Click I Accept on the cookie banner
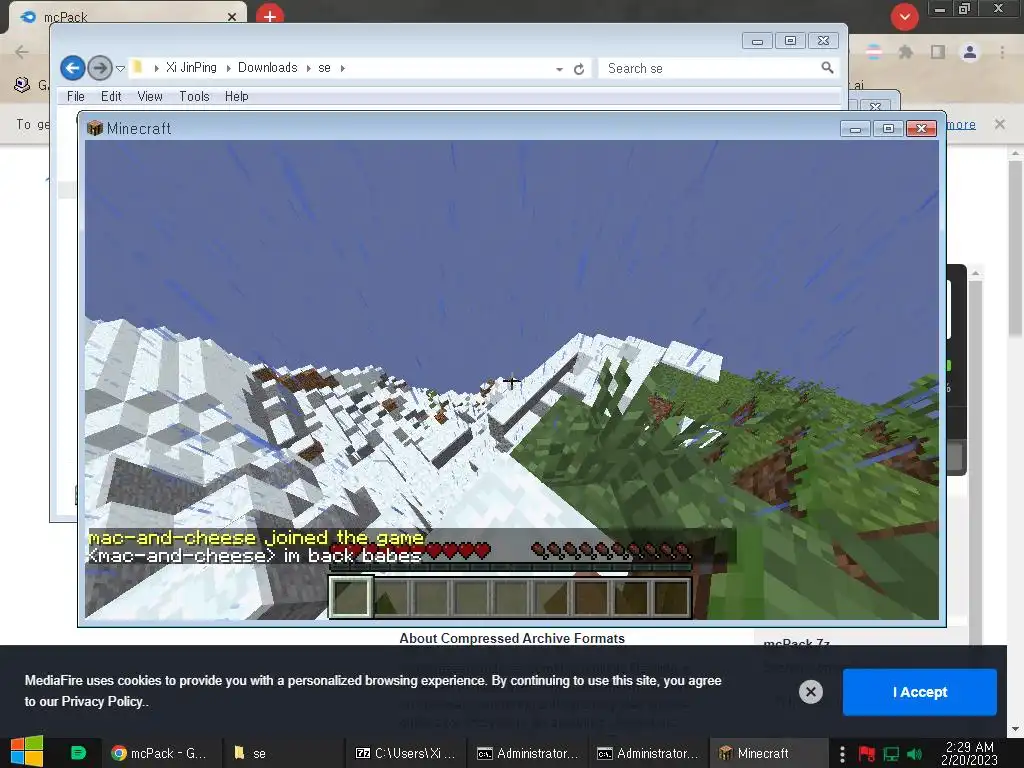 [x=920, y=692]
